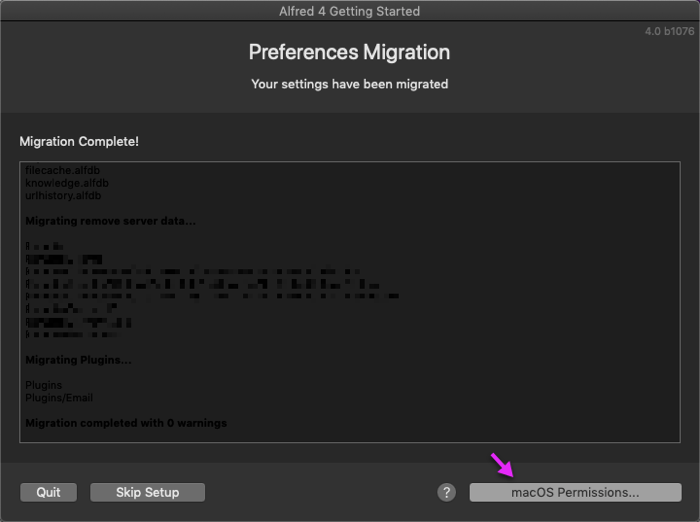700x522 pixels.
Task: Click 'Migration completed with 0 warnings' line
Action: [126, 423]
